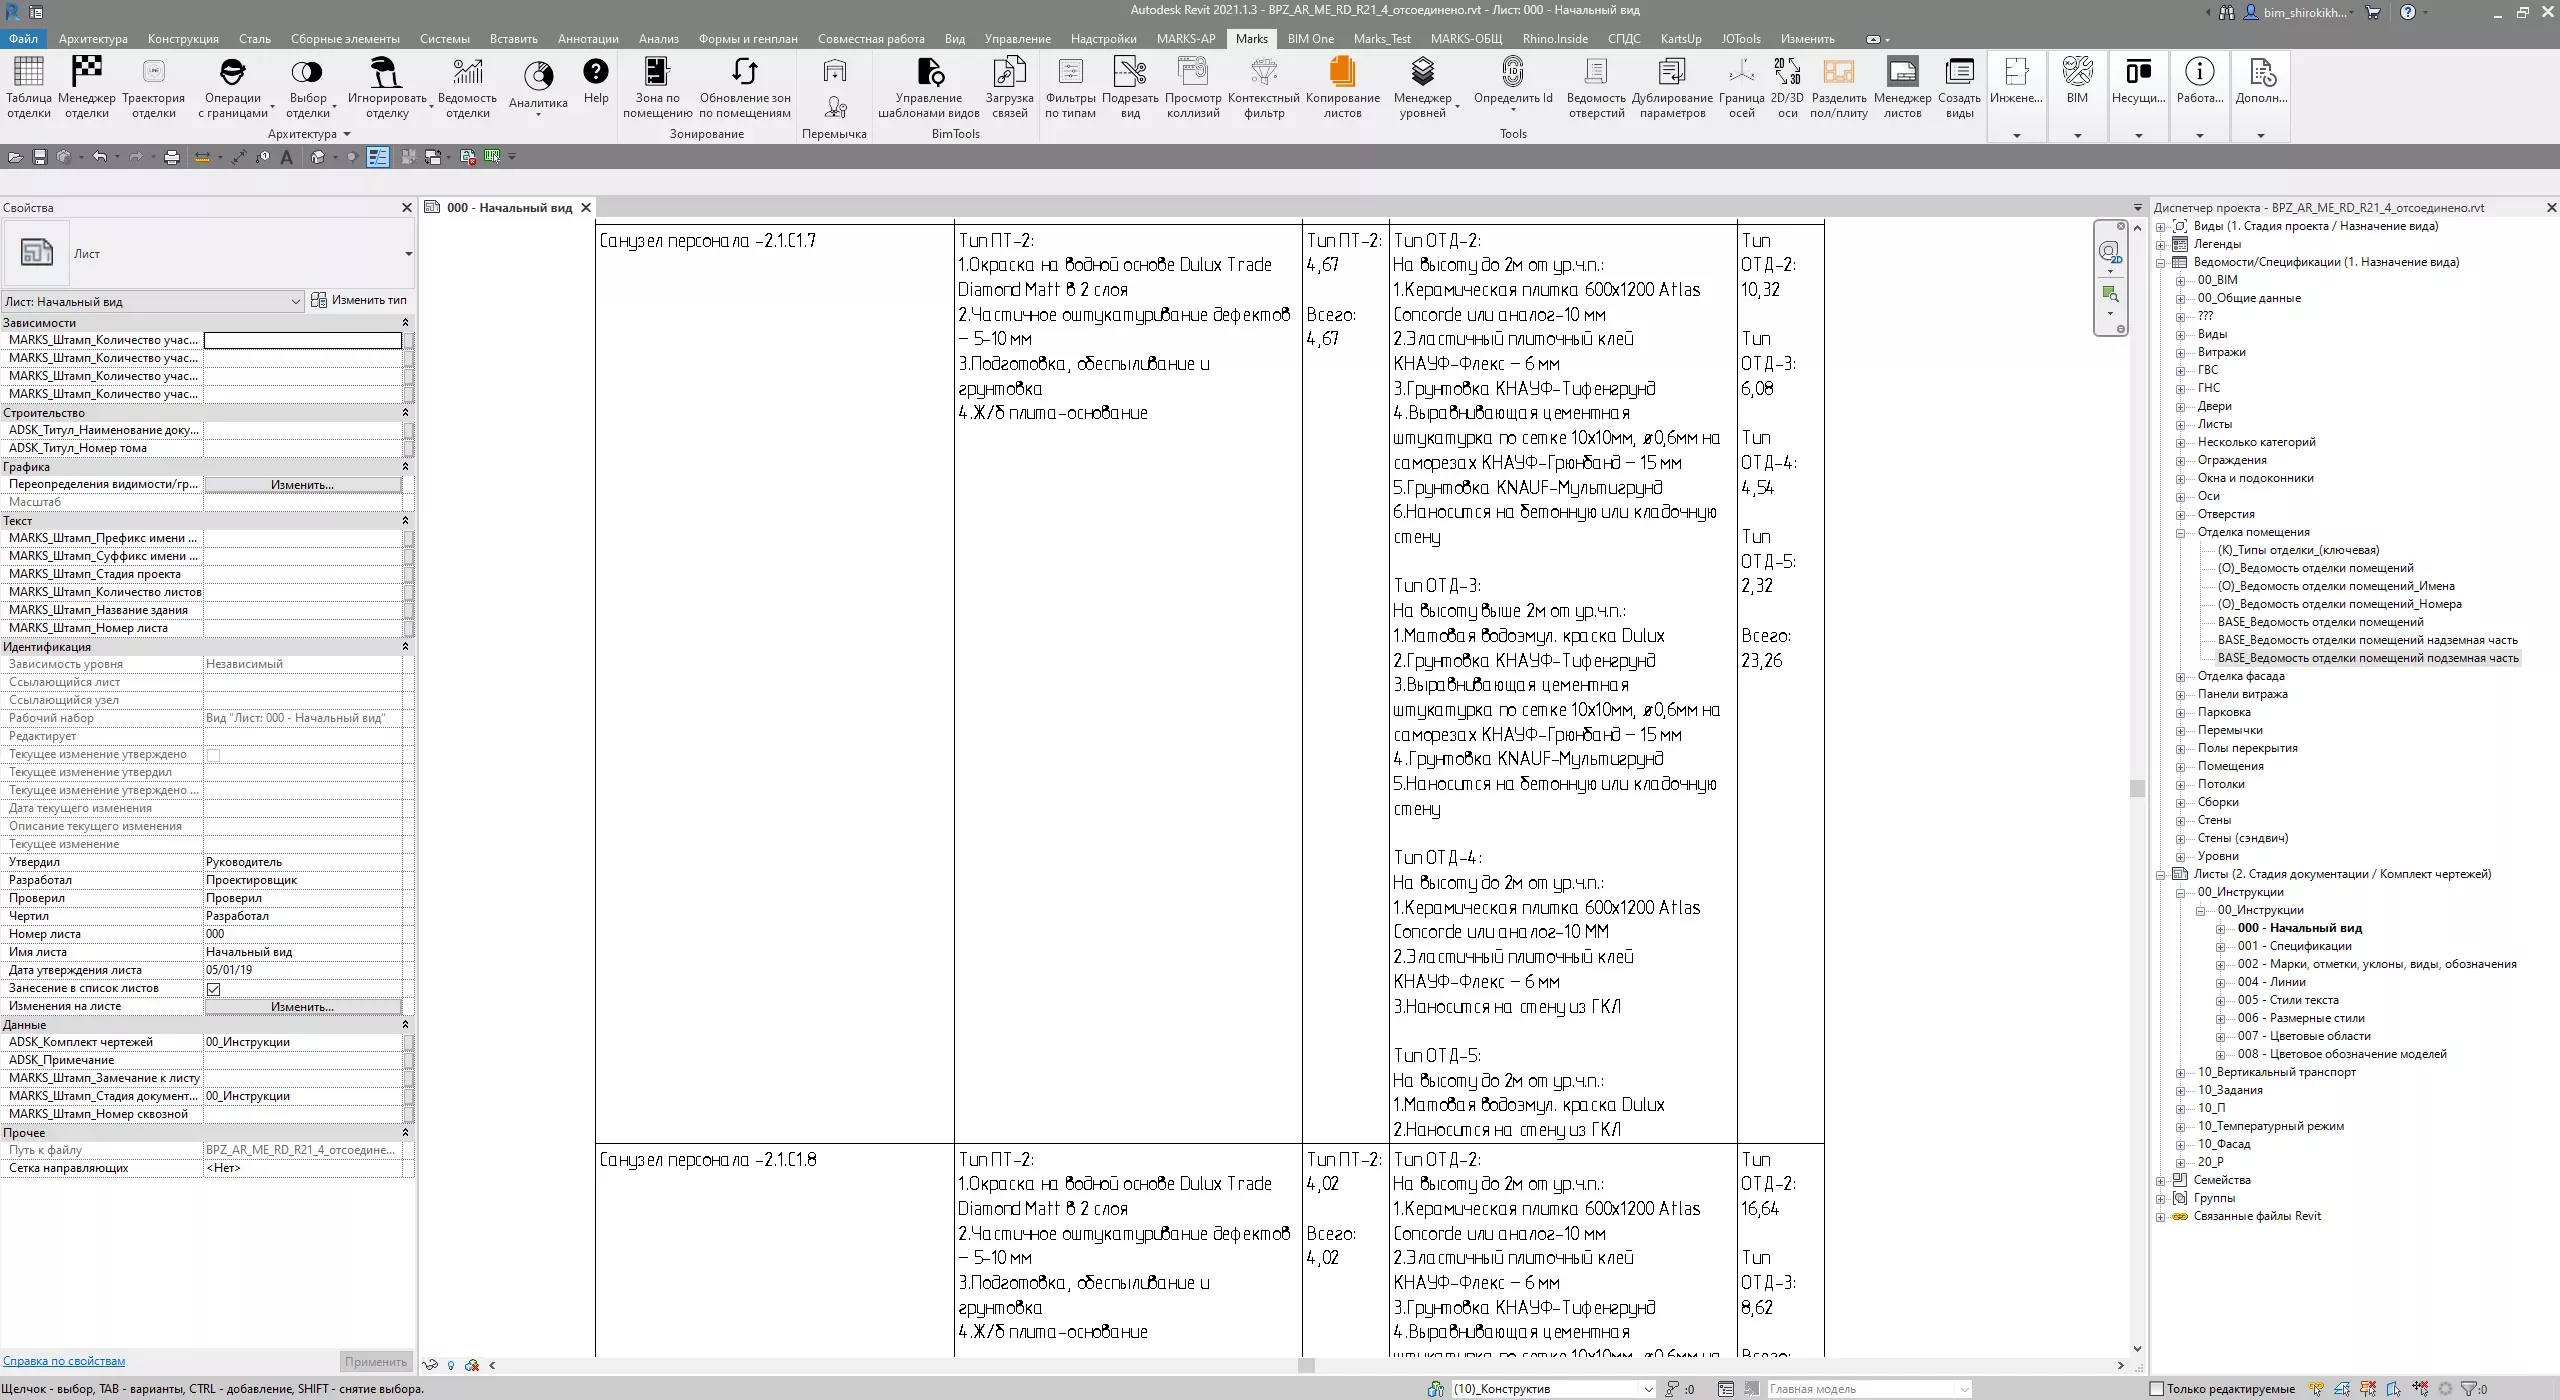The height and width of the screenshot is (1400, 2560).
Task: Toggle Текущее изменение утверждено checkbox
Action: (x=213, y=755)
